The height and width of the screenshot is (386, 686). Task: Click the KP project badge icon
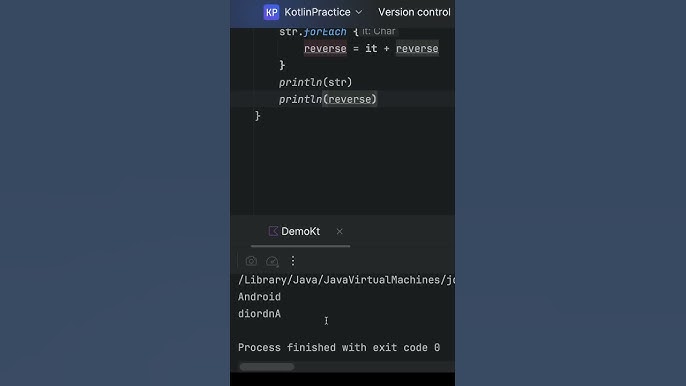point(271,12)
